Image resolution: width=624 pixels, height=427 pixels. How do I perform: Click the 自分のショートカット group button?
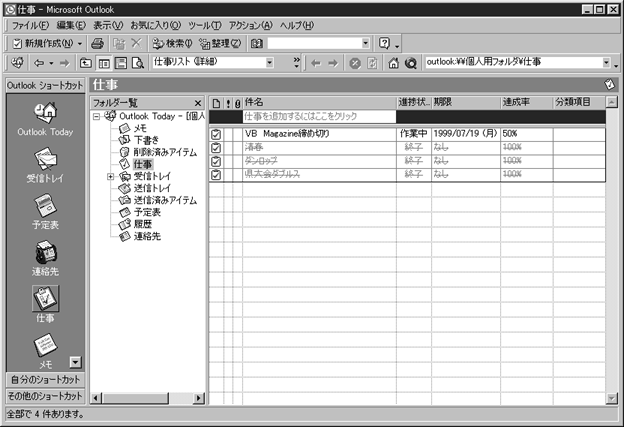(x=45, y=379)
